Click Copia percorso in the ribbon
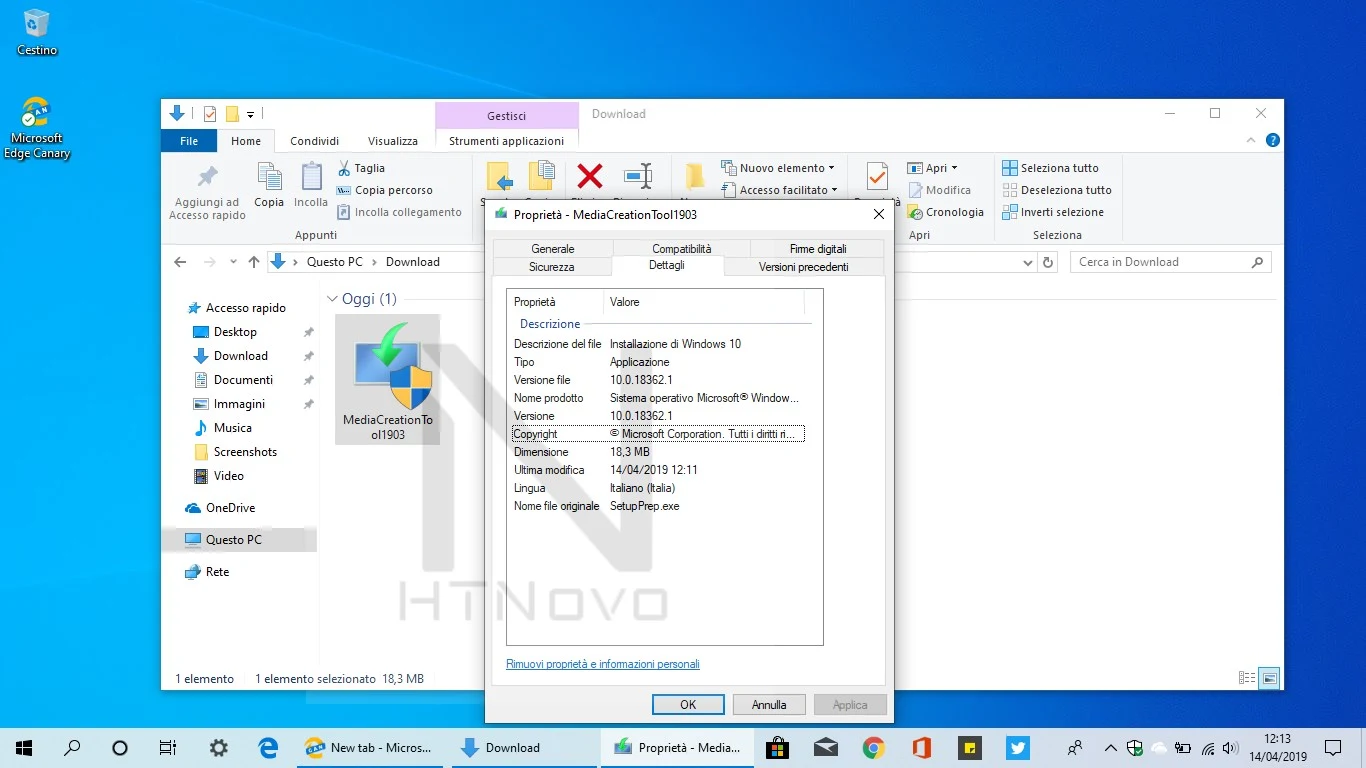Screen dimensions: 1366x768 (385, 190)
